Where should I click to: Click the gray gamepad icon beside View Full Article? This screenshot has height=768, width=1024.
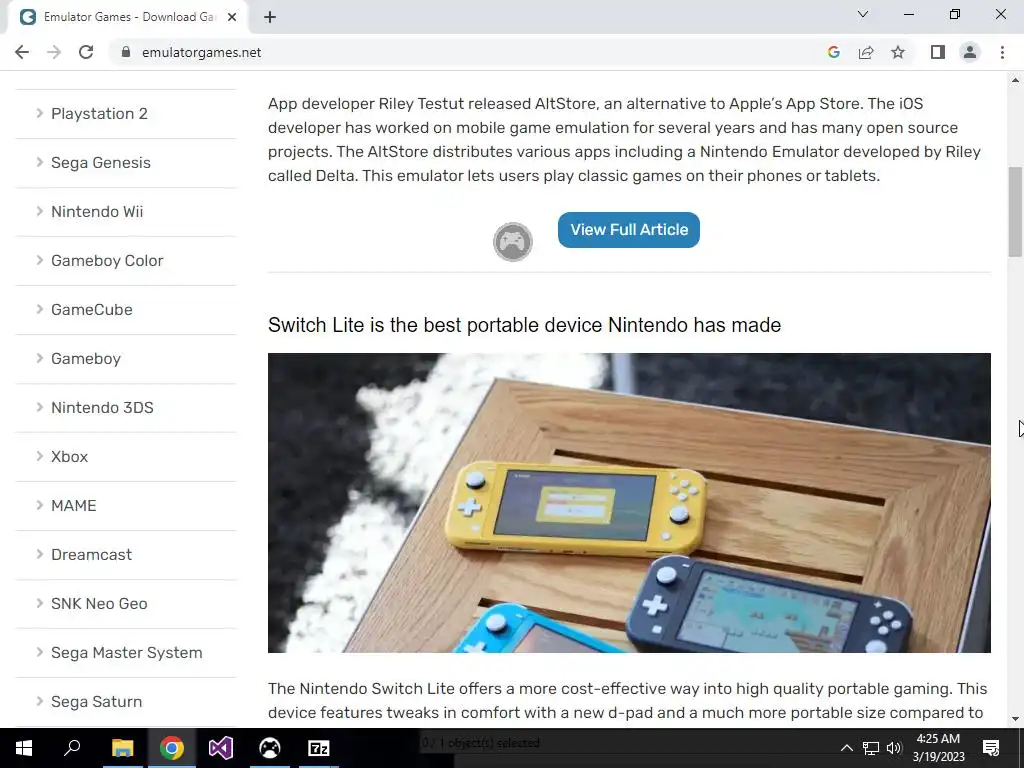(x=513, y=242)
